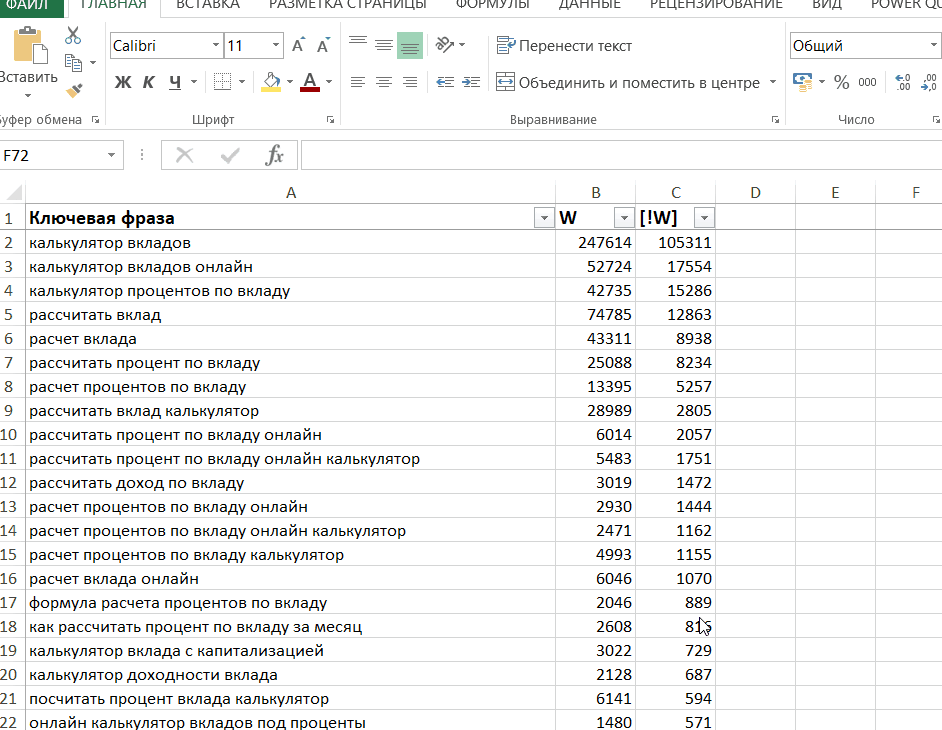Click Объединить и поместить в центре button

pyautogui.click(x=628, y=82)
